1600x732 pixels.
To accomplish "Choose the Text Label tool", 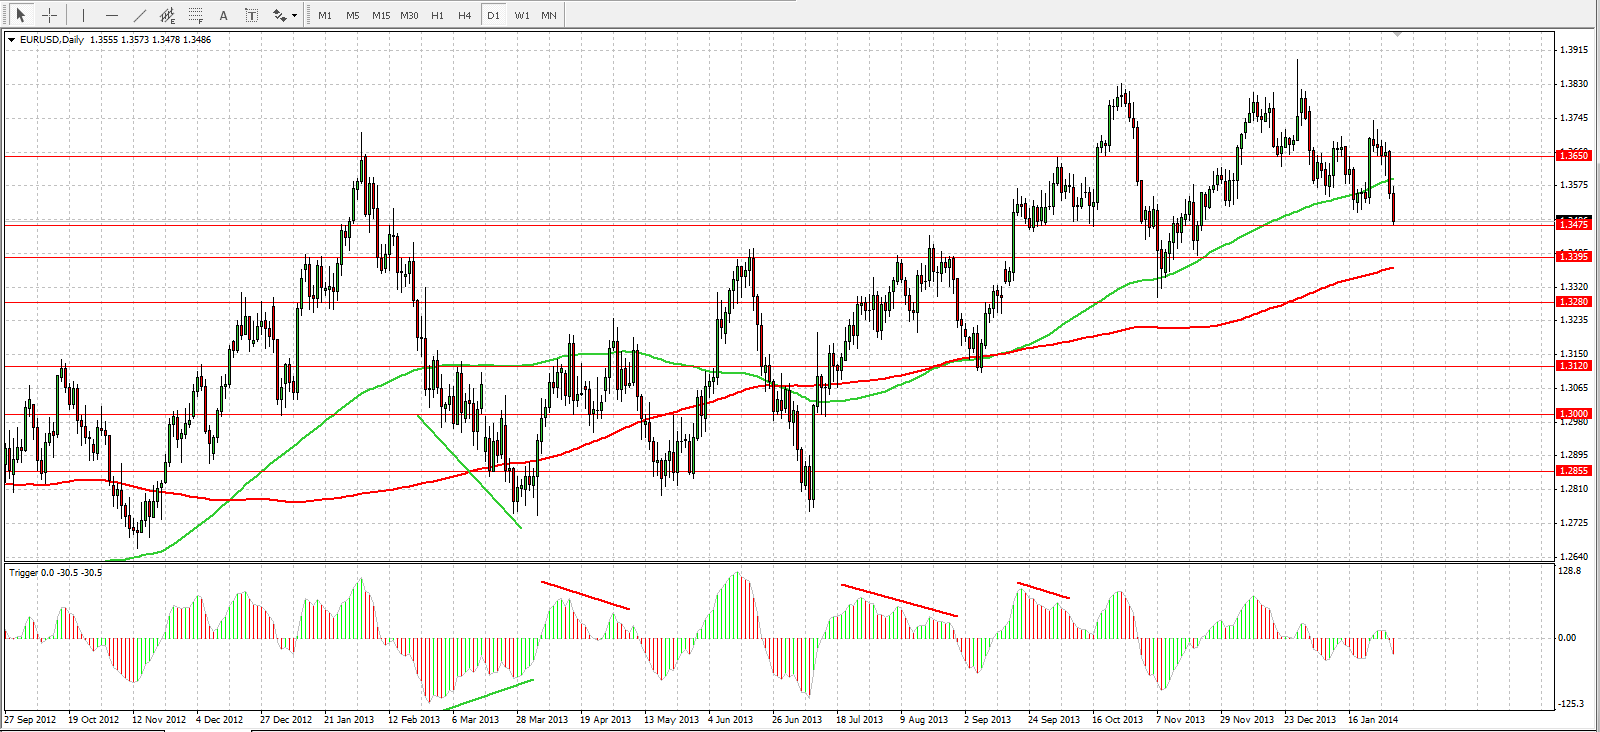I will coord(252,15).
